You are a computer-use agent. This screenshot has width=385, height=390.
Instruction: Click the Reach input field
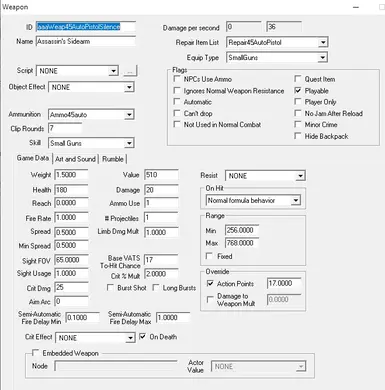coord(71,203)
